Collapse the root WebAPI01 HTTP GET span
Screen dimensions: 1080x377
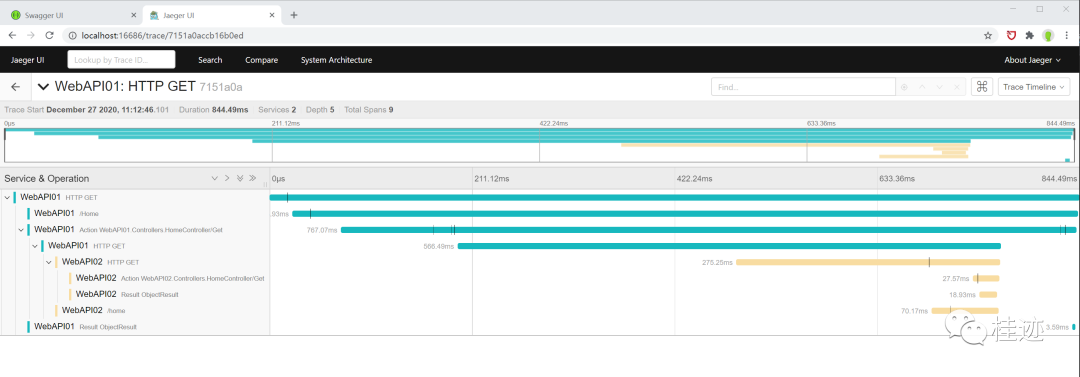pos(7,197)
